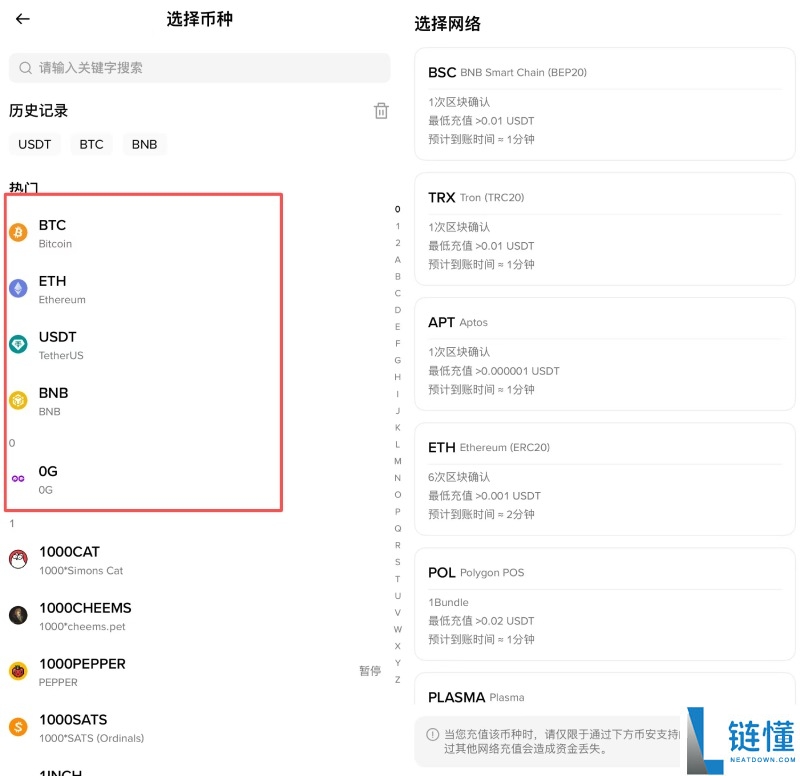Go back using the left arrow icon
This screenshot has height=776, width=800.
22,19
